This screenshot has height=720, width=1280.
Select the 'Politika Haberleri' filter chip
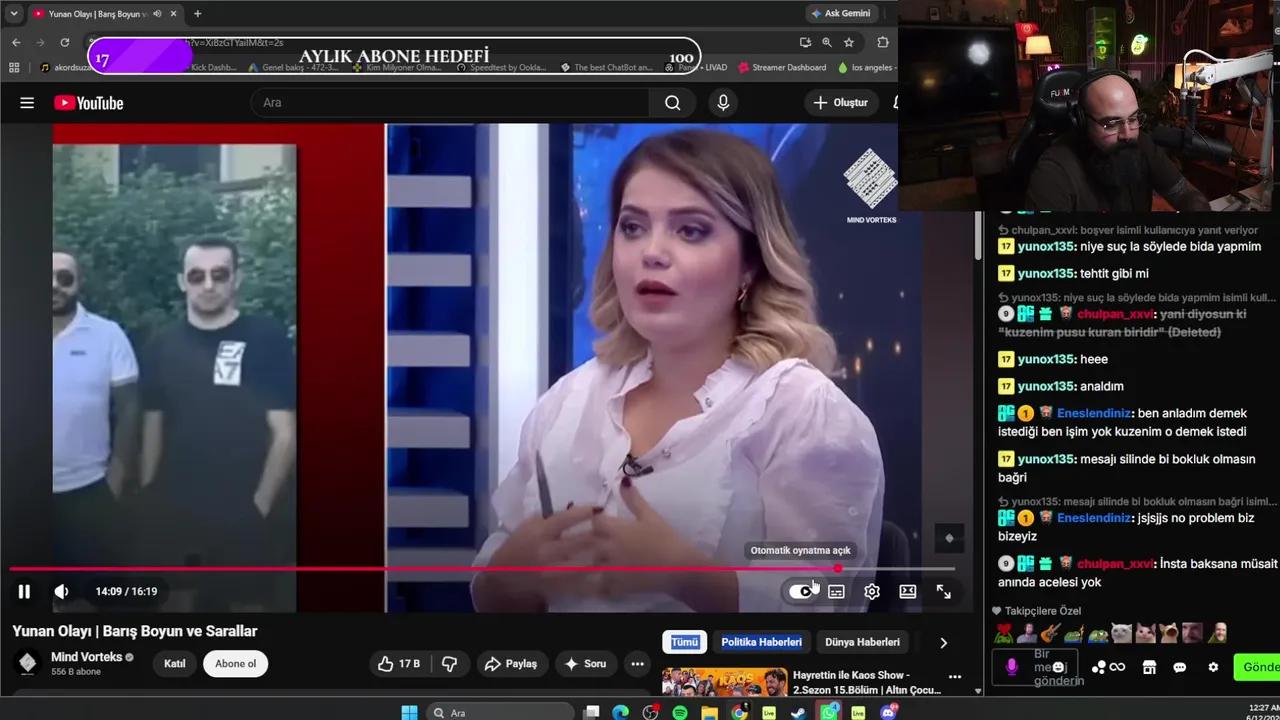pyautogui.click(x=761, y=642)
